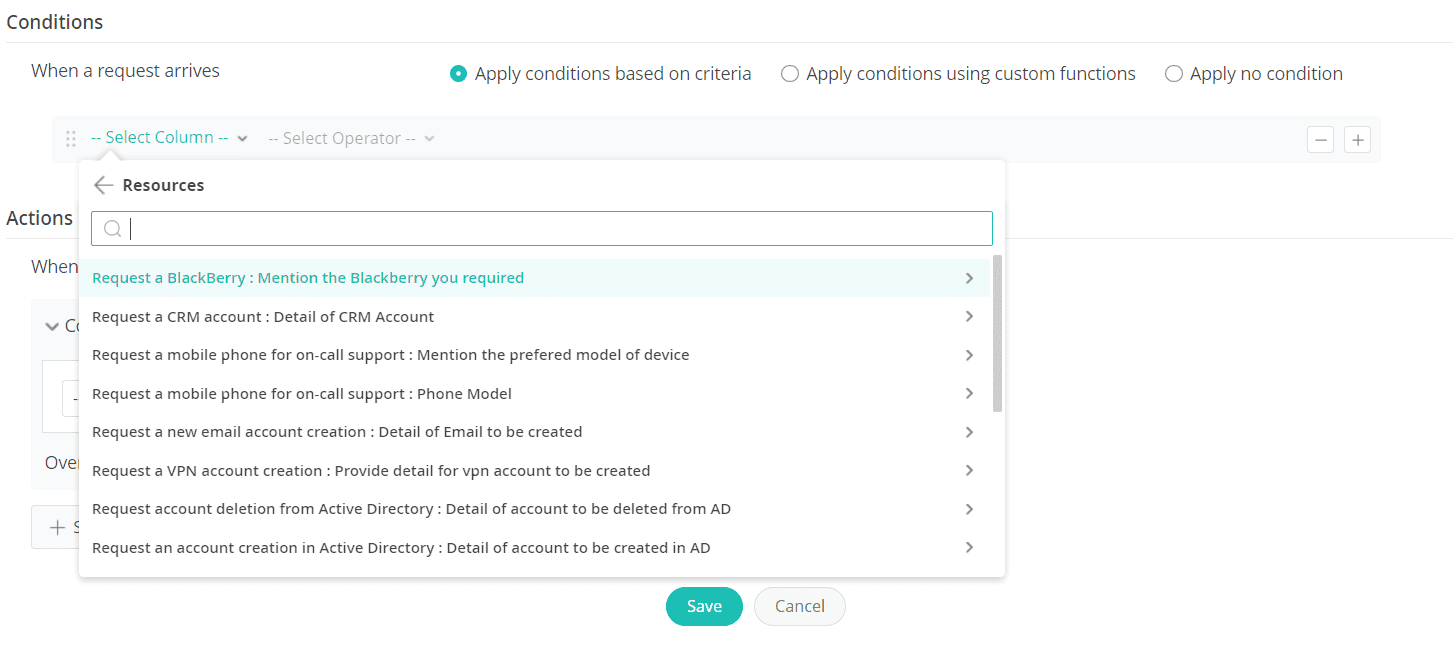This screenshot has height=647, width=1453.
Task: Open submenu arrow for Request a CRM account
Action: tap(969, 316)
